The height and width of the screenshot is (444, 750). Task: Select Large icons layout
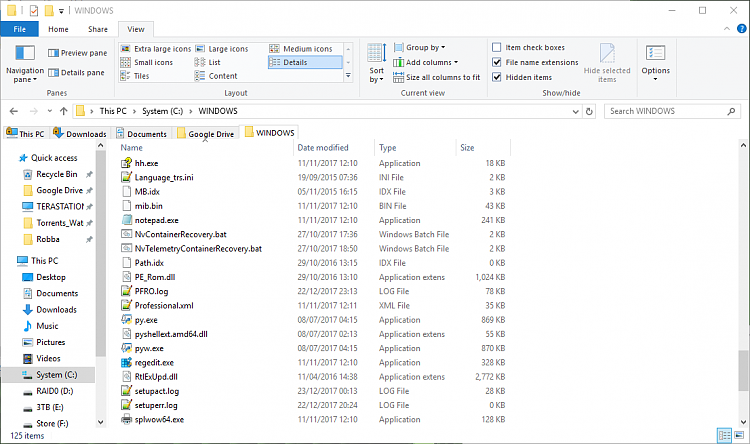click(222, 49)
